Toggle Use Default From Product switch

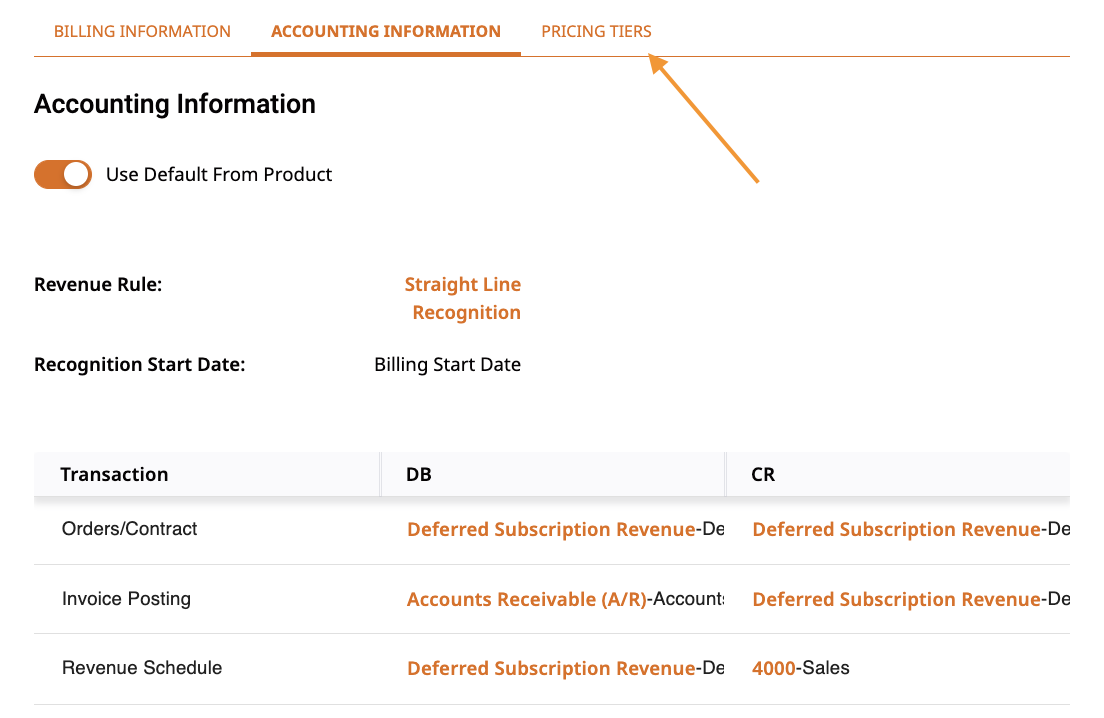pos(63,175)
